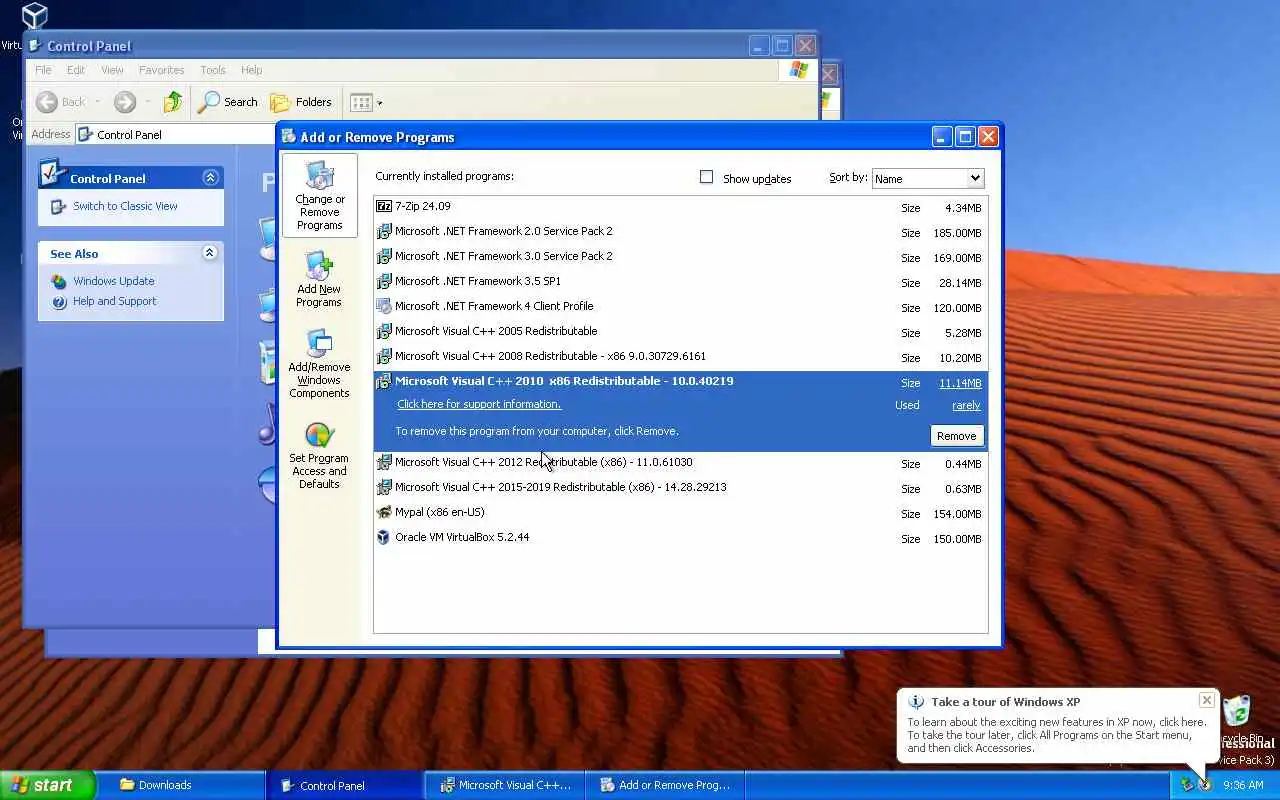Click the 7-Zip 24.09 program icon

[384, 206]
